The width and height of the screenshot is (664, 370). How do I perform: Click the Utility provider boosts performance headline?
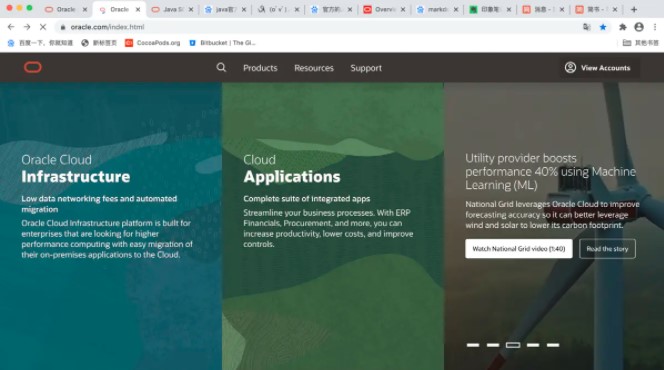(x=551, y=171)
